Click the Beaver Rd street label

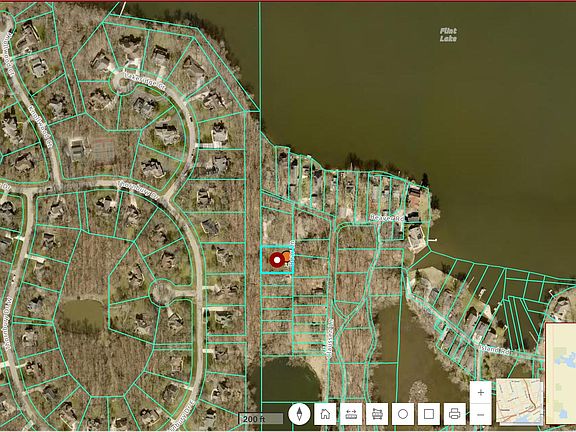[x=386, y=218]
